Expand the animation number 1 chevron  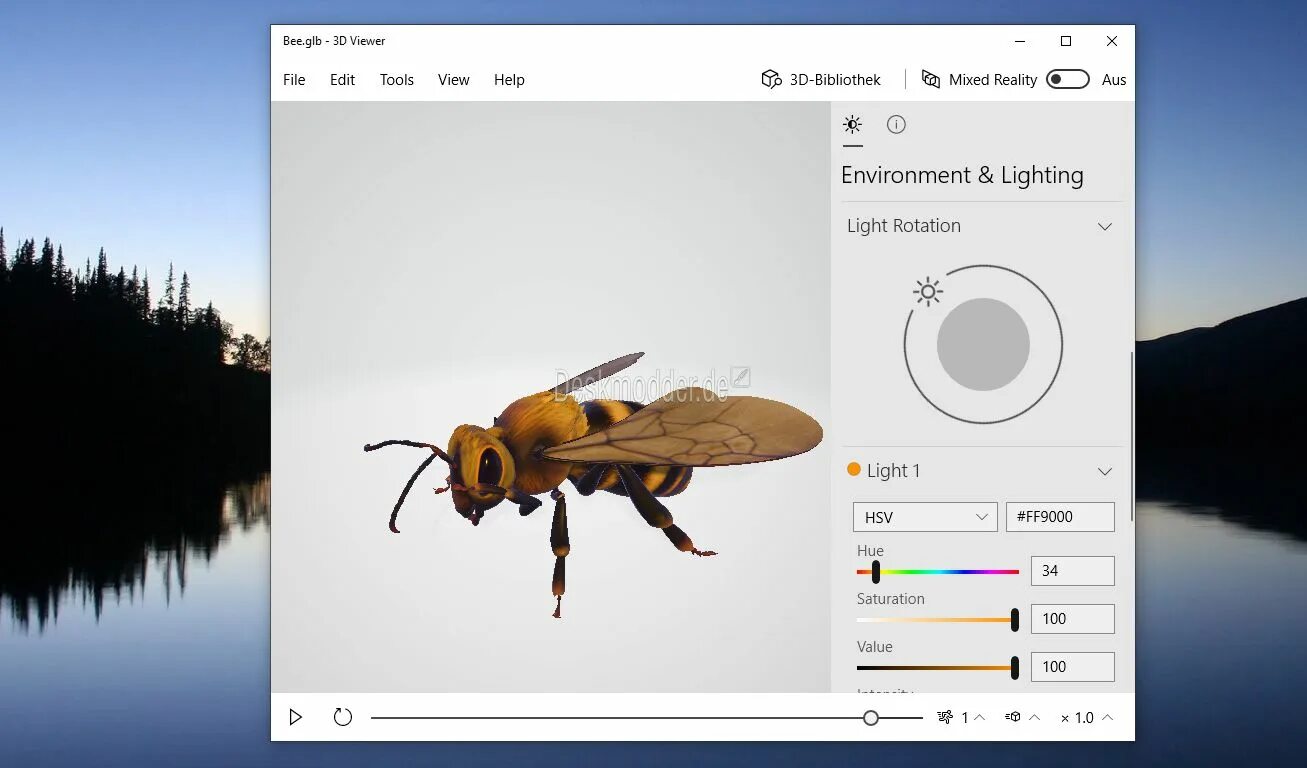(980, 717)
